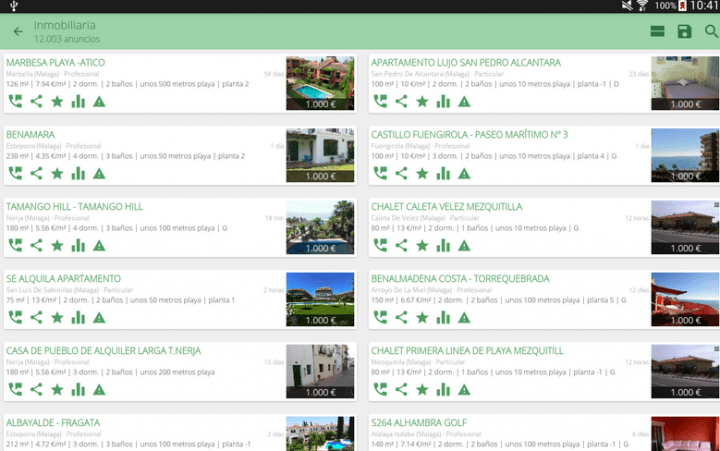Call the SE ALQUILA APARTAMENTO advertiser
Viewport: 720px width, 451px height.
click(15, 317)
